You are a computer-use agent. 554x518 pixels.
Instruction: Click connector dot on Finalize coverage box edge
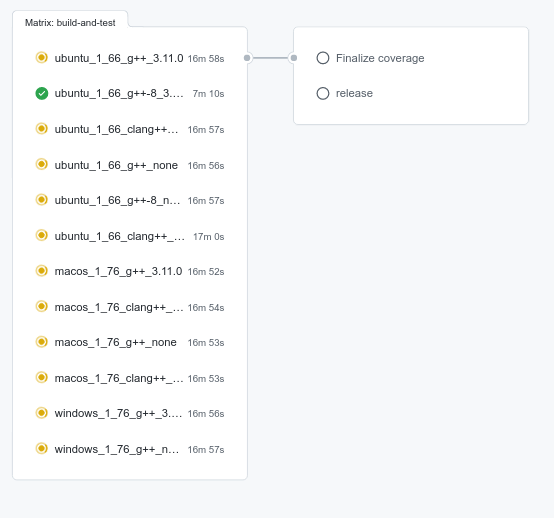tap(294, 58)
